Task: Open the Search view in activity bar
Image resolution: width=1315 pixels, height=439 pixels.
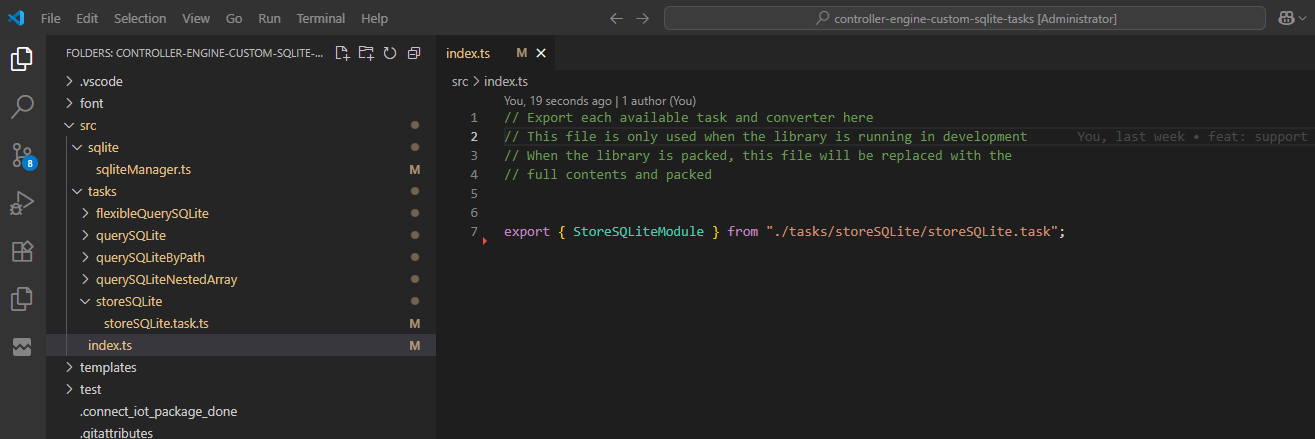Action: [22, 107]
